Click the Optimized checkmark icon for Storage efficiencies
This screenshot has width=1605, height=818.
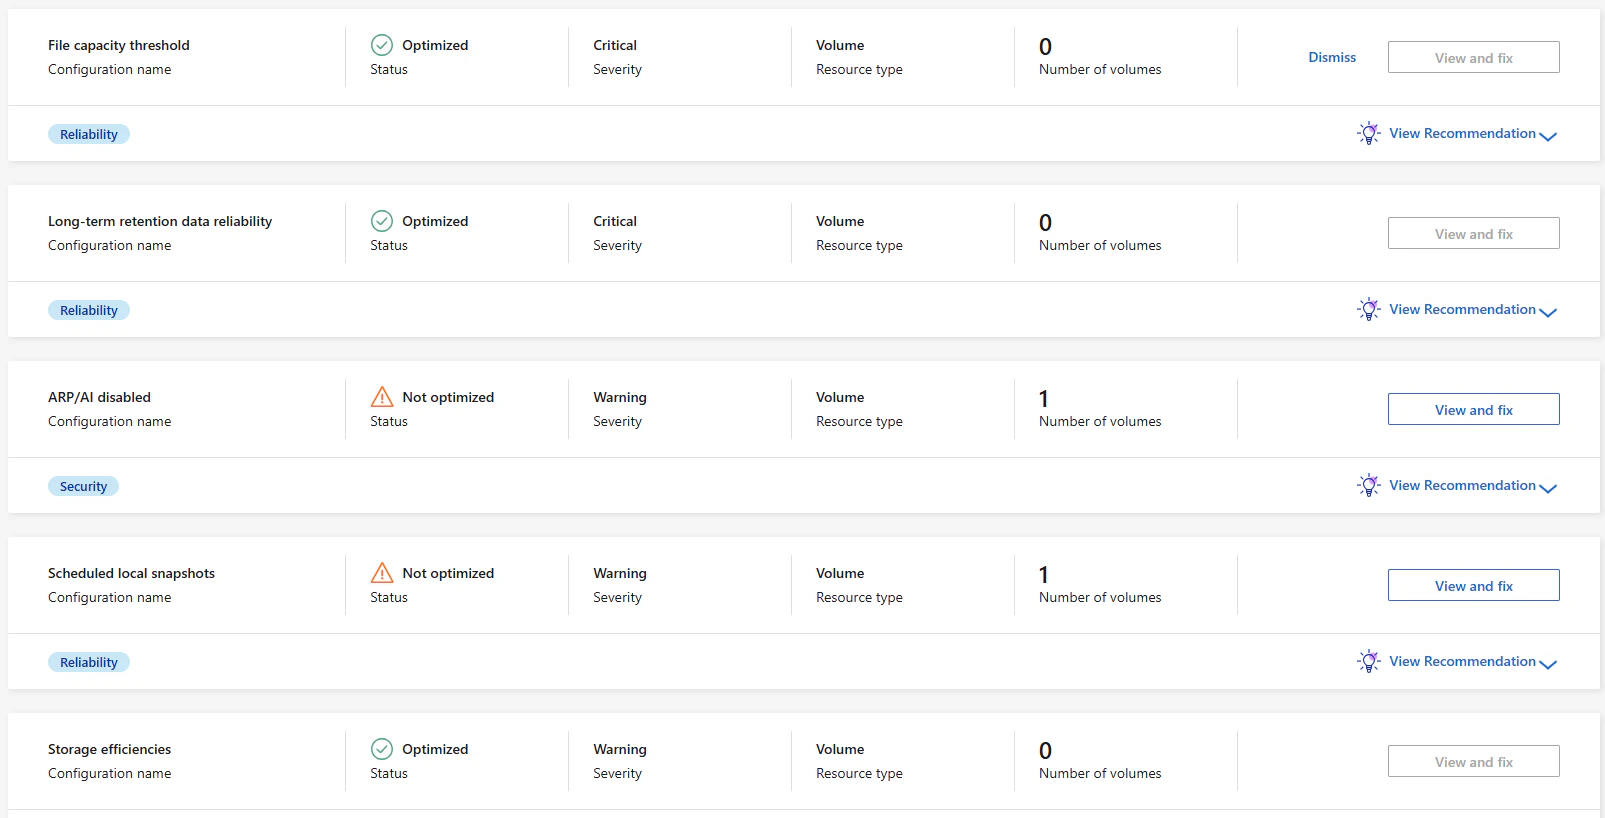pyautogui.click(x=382, y=749)
